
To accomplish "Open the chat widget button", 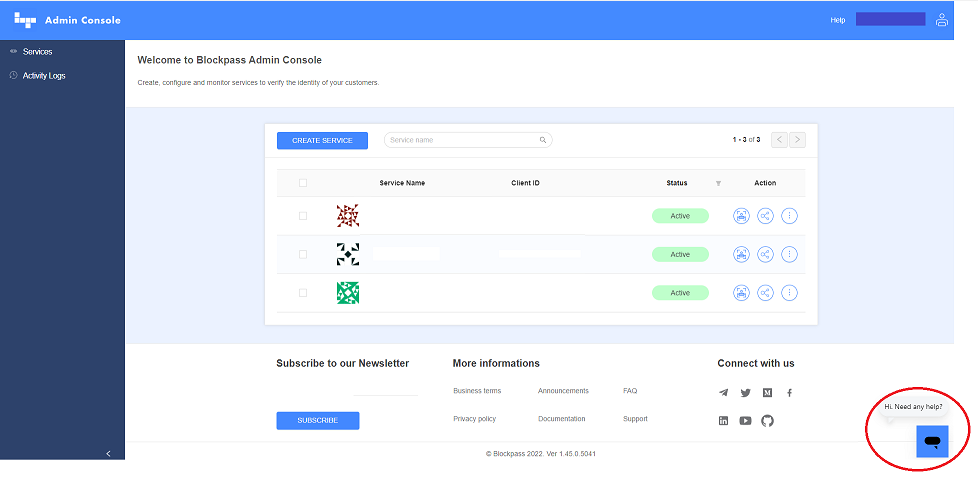I will coord(932,441).
